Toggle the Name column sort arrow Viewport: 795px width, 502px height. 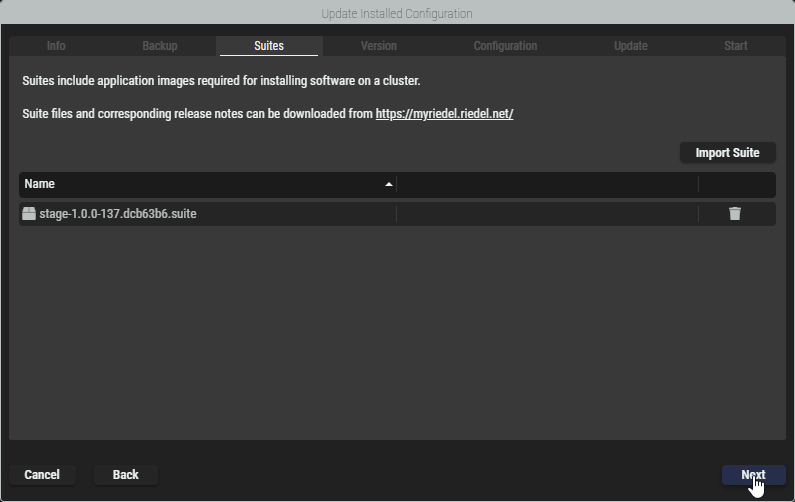coord(389,185)
